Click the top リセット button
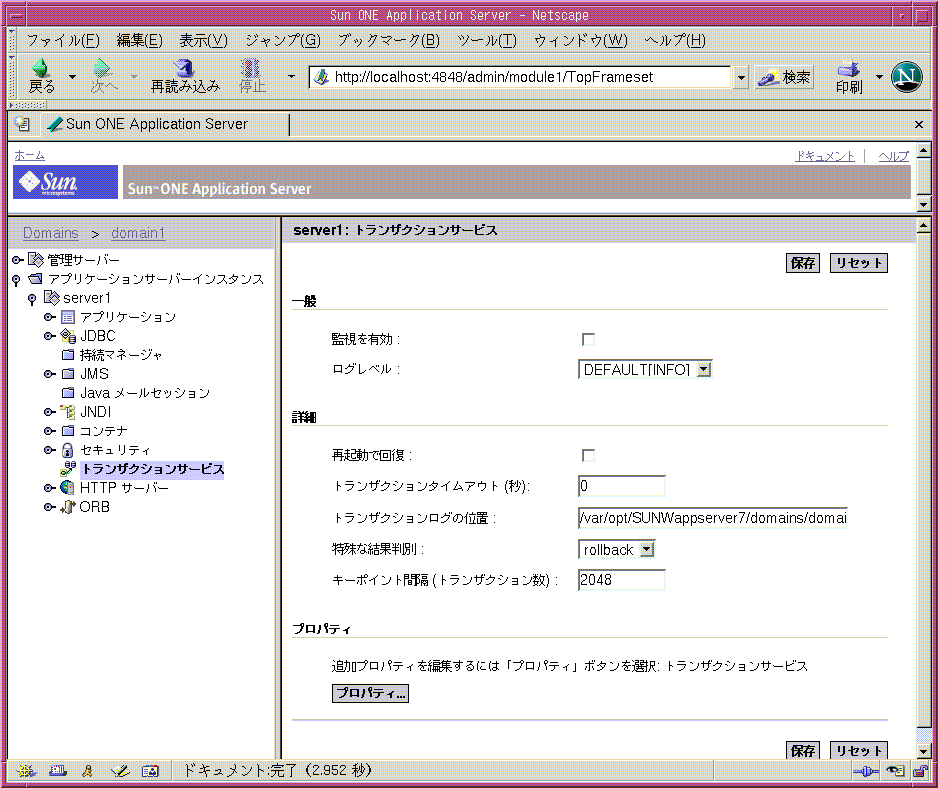Image resolution: width=938 pixels, height=788 pixels. [858, 263]
